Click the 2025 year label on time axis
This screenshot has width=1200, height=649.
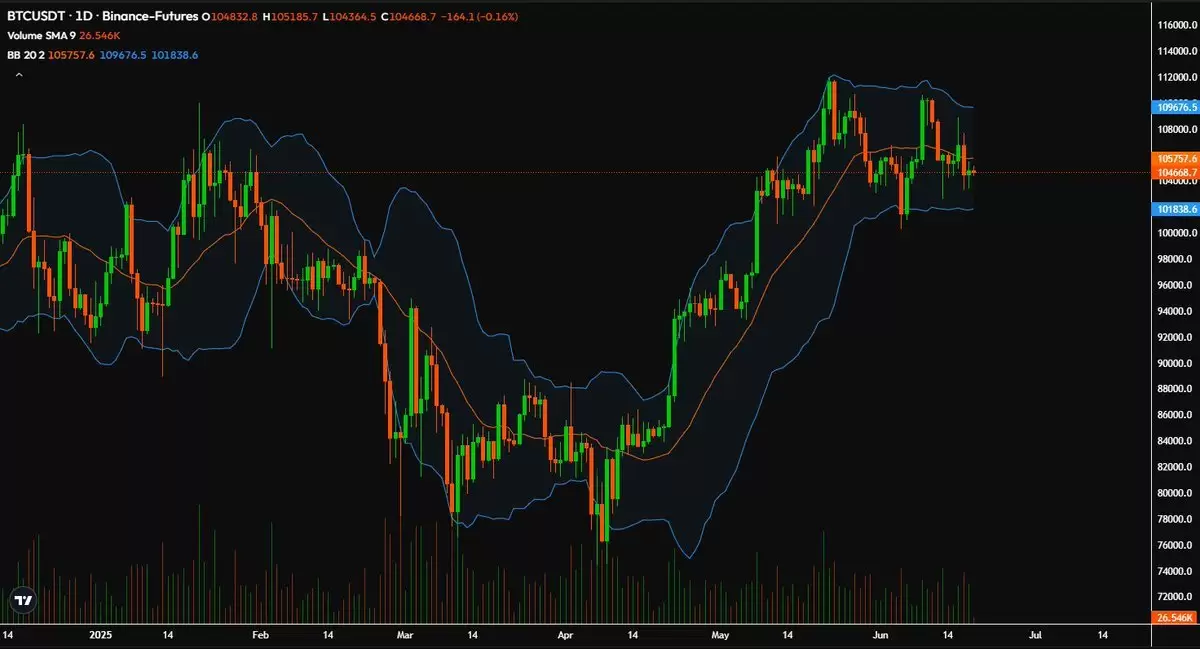point(102,635)
